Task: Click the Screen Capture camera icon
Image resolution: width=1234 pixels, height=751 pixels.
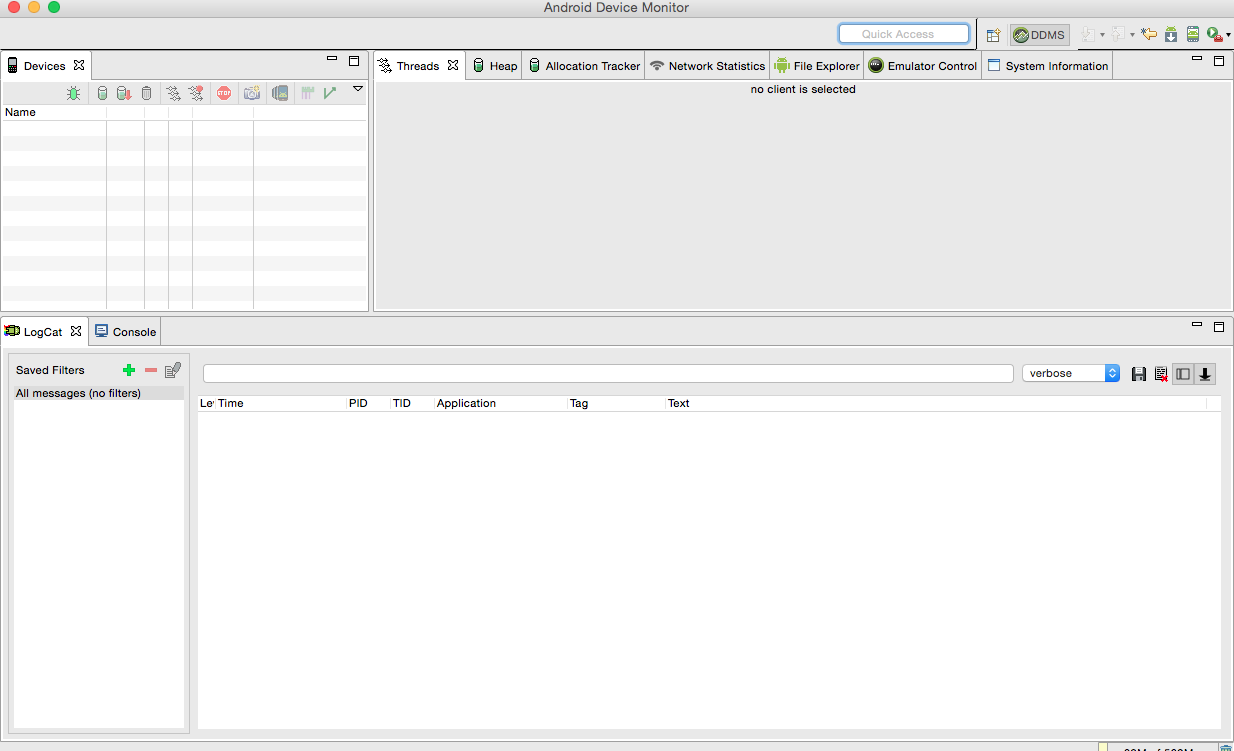Action: pyautogui.click(x=252, y=93)
